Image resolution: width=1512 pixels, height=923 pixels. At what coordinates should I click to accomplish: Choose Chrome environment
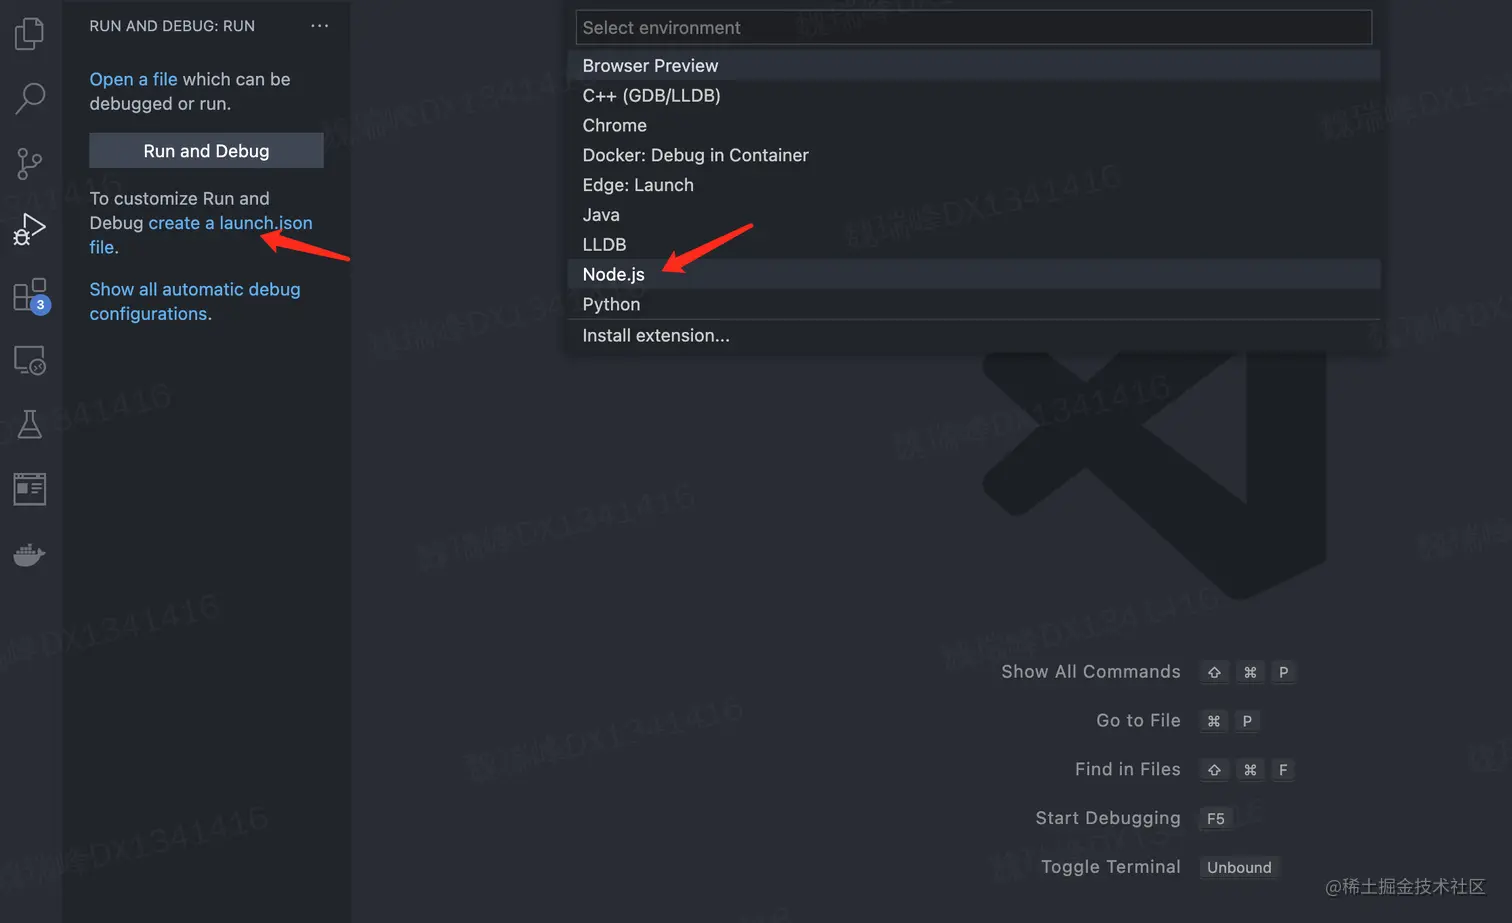(x=973, y=126)
